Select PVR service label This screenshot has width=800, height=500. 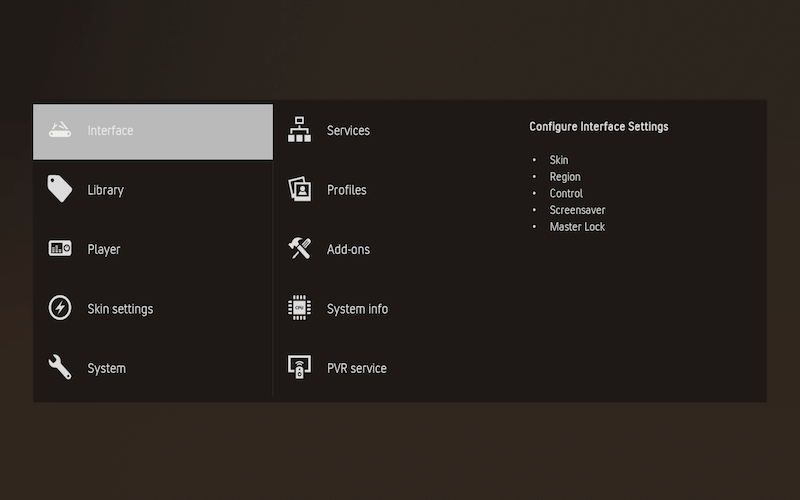357,368
